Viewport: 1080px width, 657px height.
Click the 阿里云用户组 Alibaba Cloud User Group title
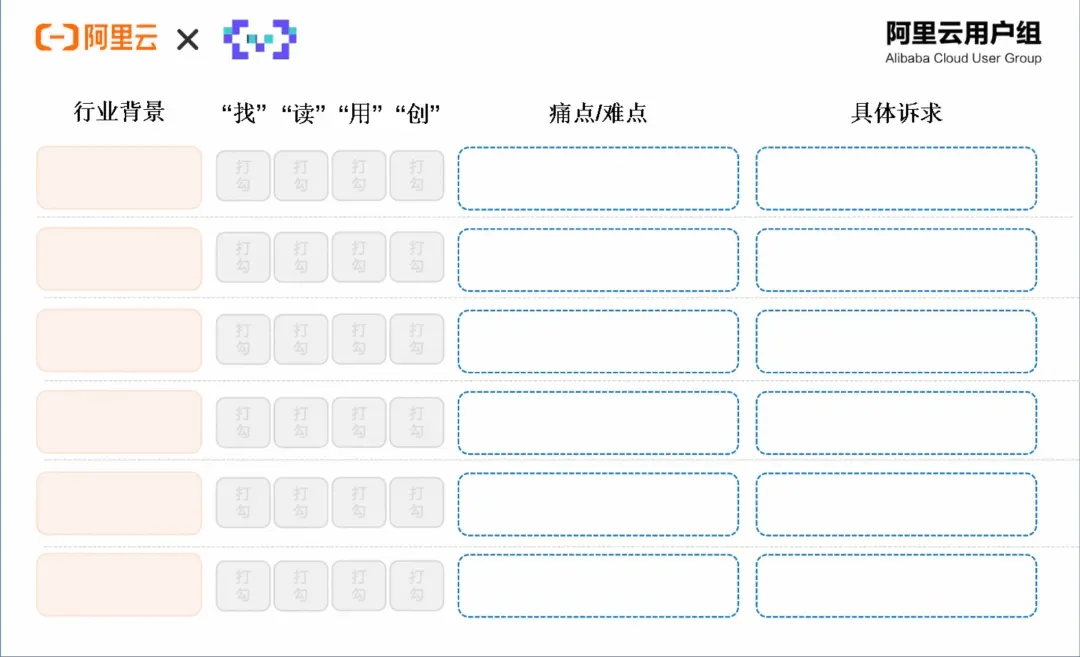(x=963, y=43)
